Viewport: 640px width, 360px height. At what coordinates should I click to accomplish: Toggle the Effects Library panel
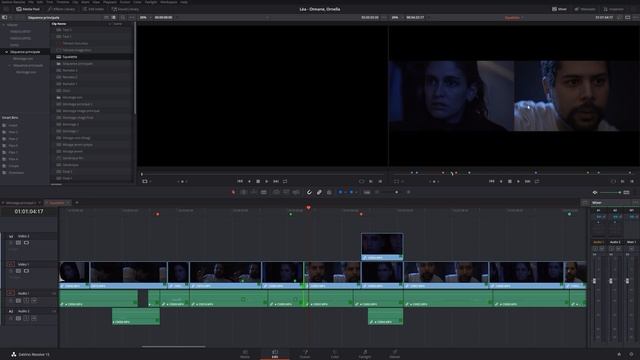[x=62, y=9]
